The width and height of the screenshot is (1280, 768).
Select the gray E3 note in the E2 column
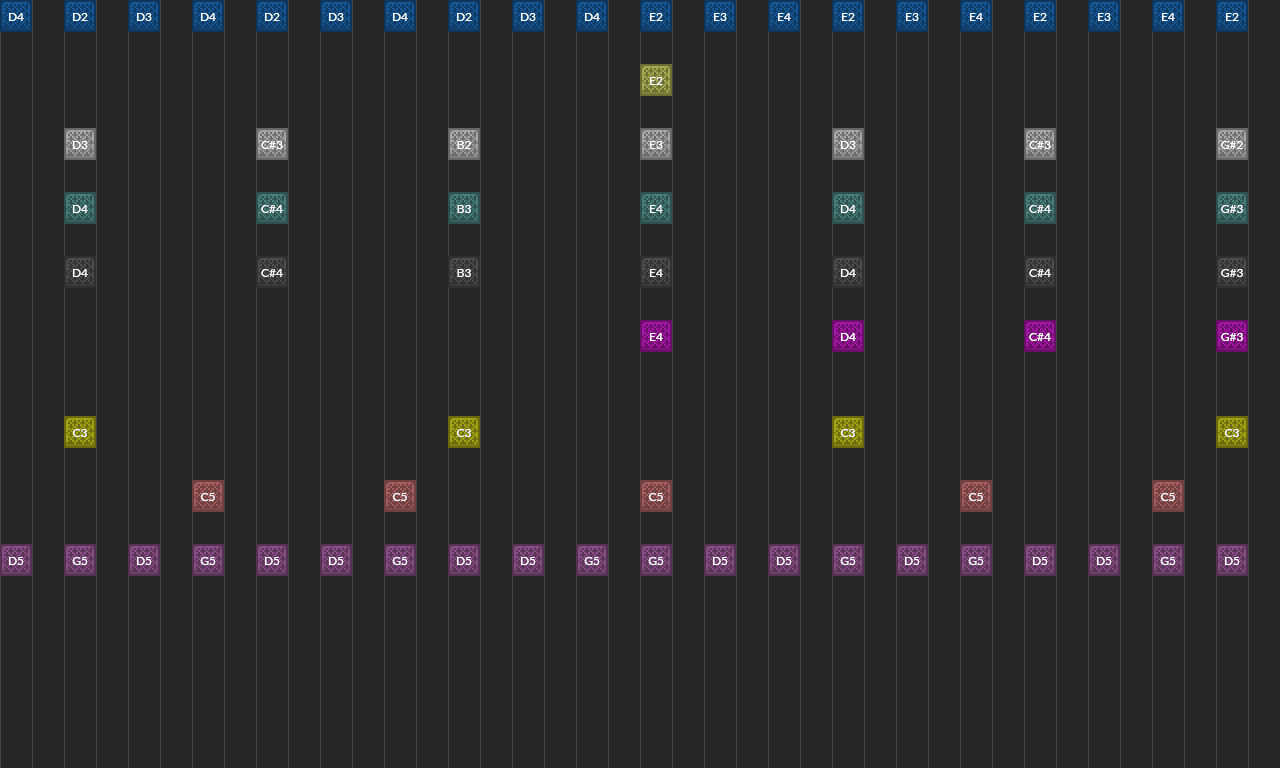point(656,144)
